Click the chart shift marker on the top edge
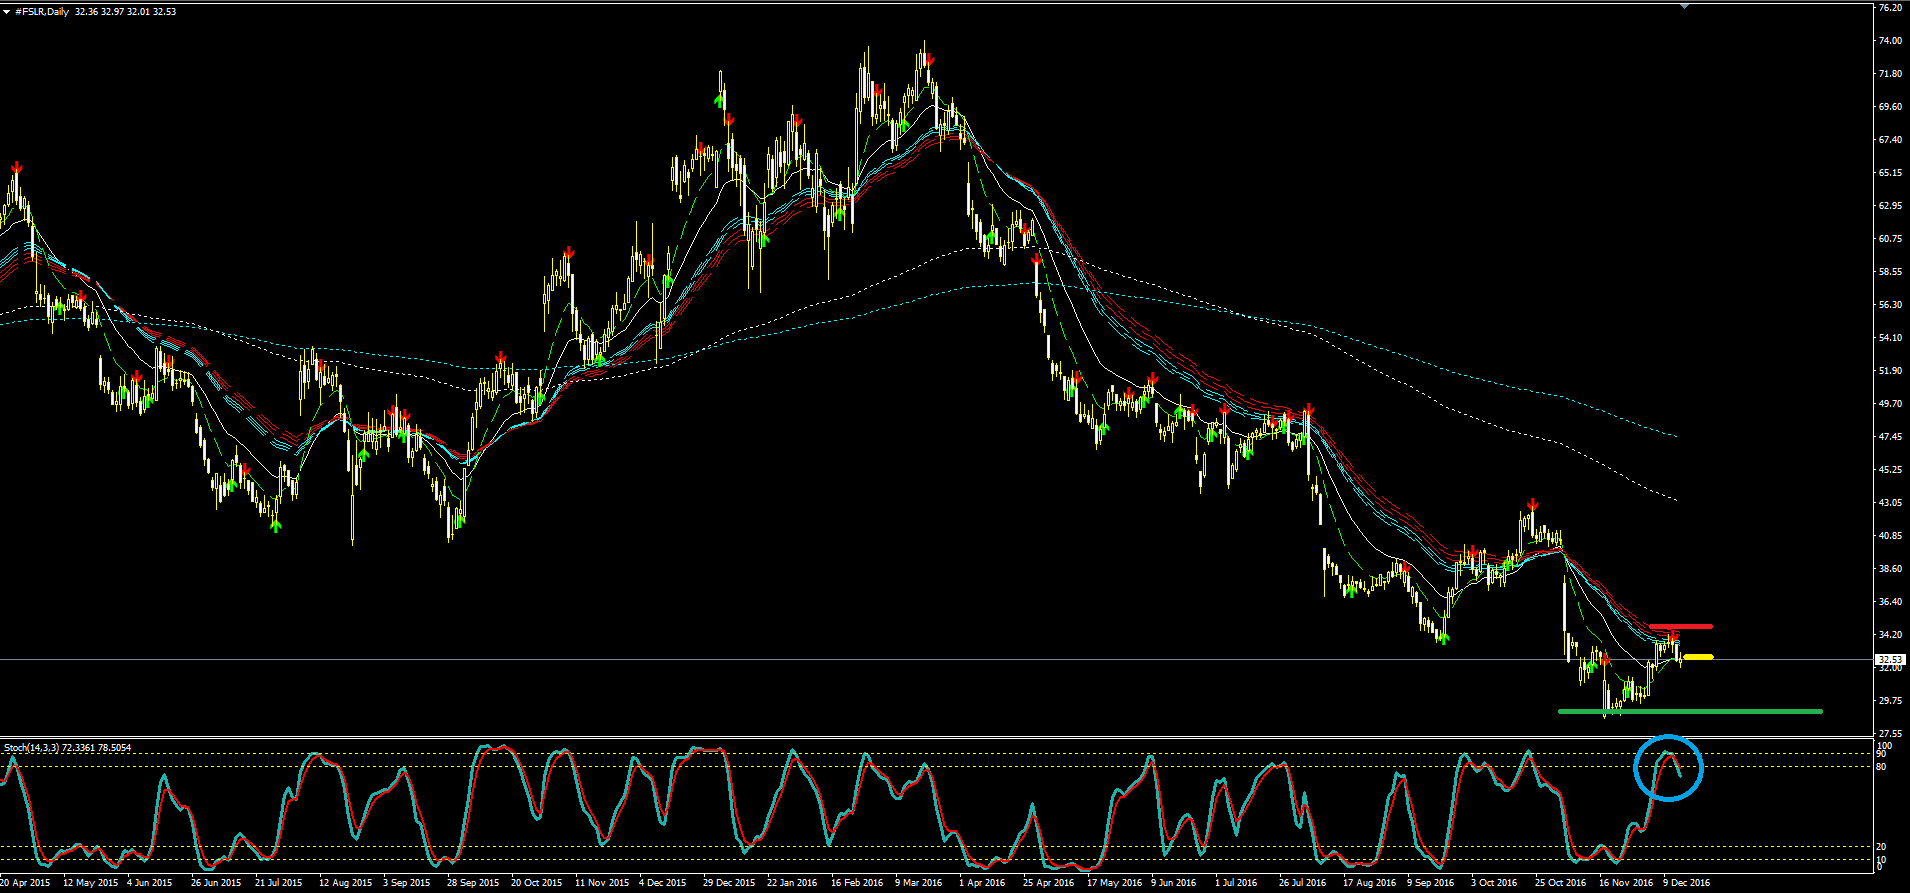 1683,5
